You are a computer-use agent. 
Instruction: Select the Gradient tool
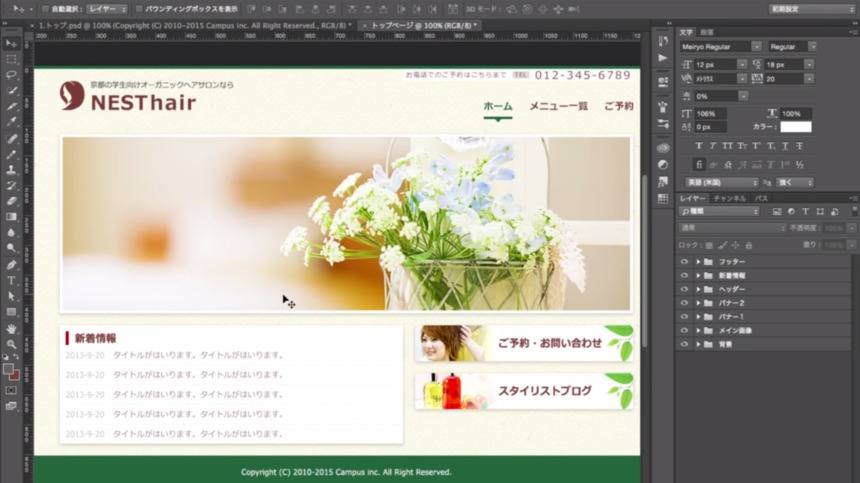tap(11, 217)
